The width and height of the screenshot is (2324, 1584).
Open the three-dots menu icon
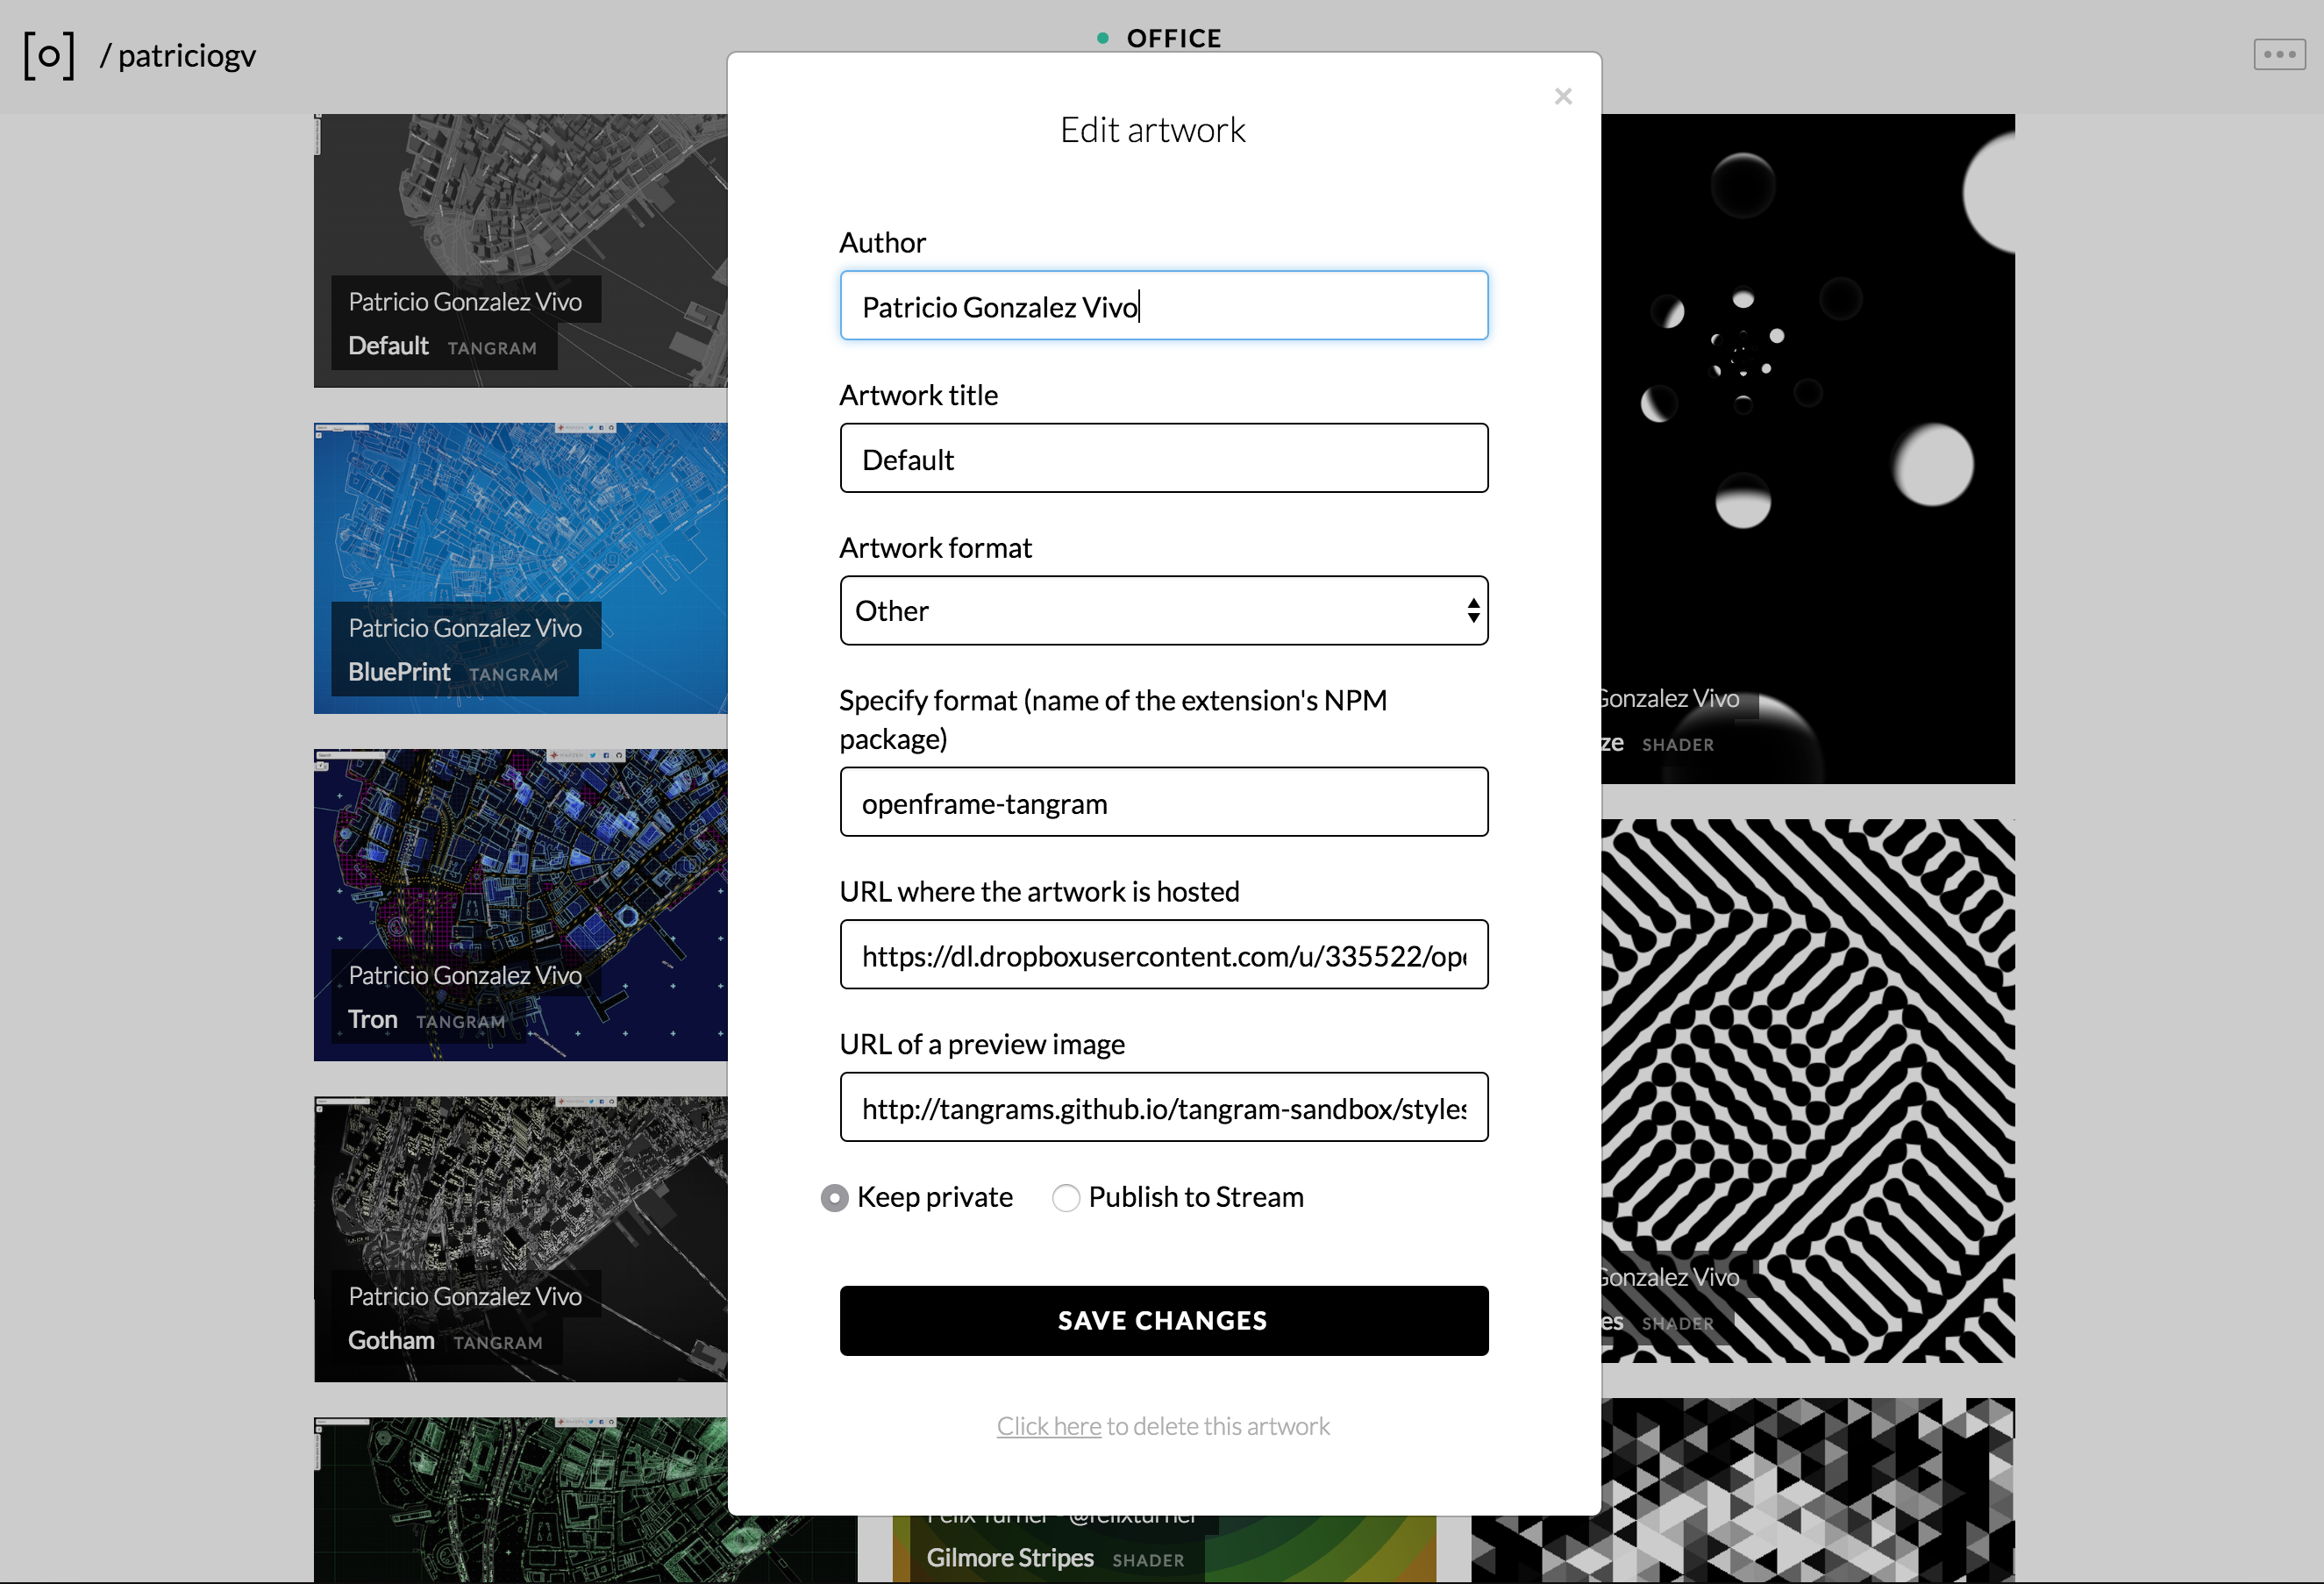pos(2278,55)
